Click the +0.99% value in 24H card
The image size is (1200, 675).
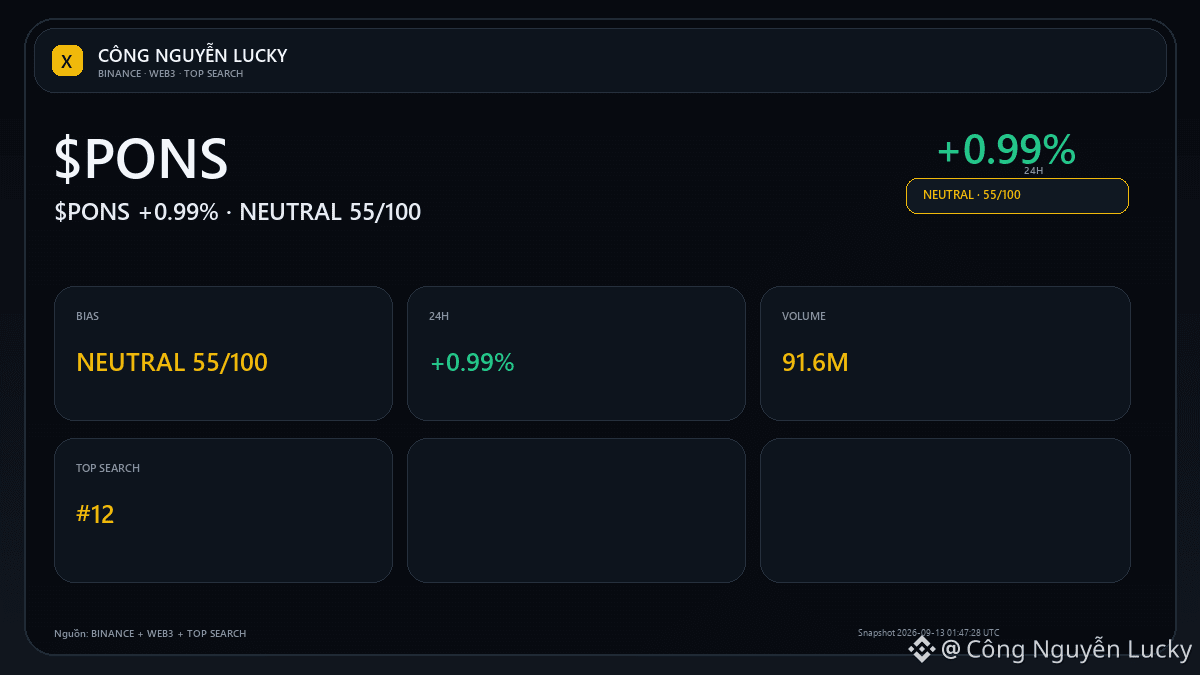tap(472, 362)
